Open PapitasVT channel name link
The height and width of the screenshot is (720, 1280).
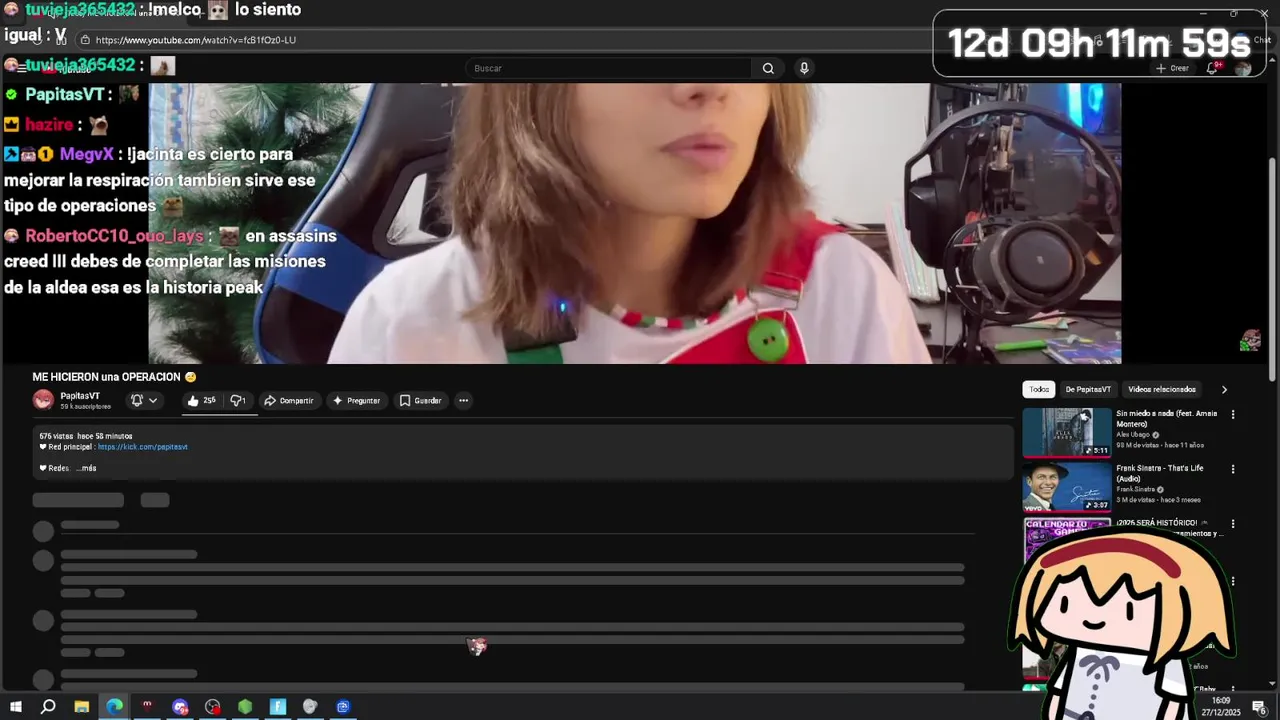click(80, 396)
